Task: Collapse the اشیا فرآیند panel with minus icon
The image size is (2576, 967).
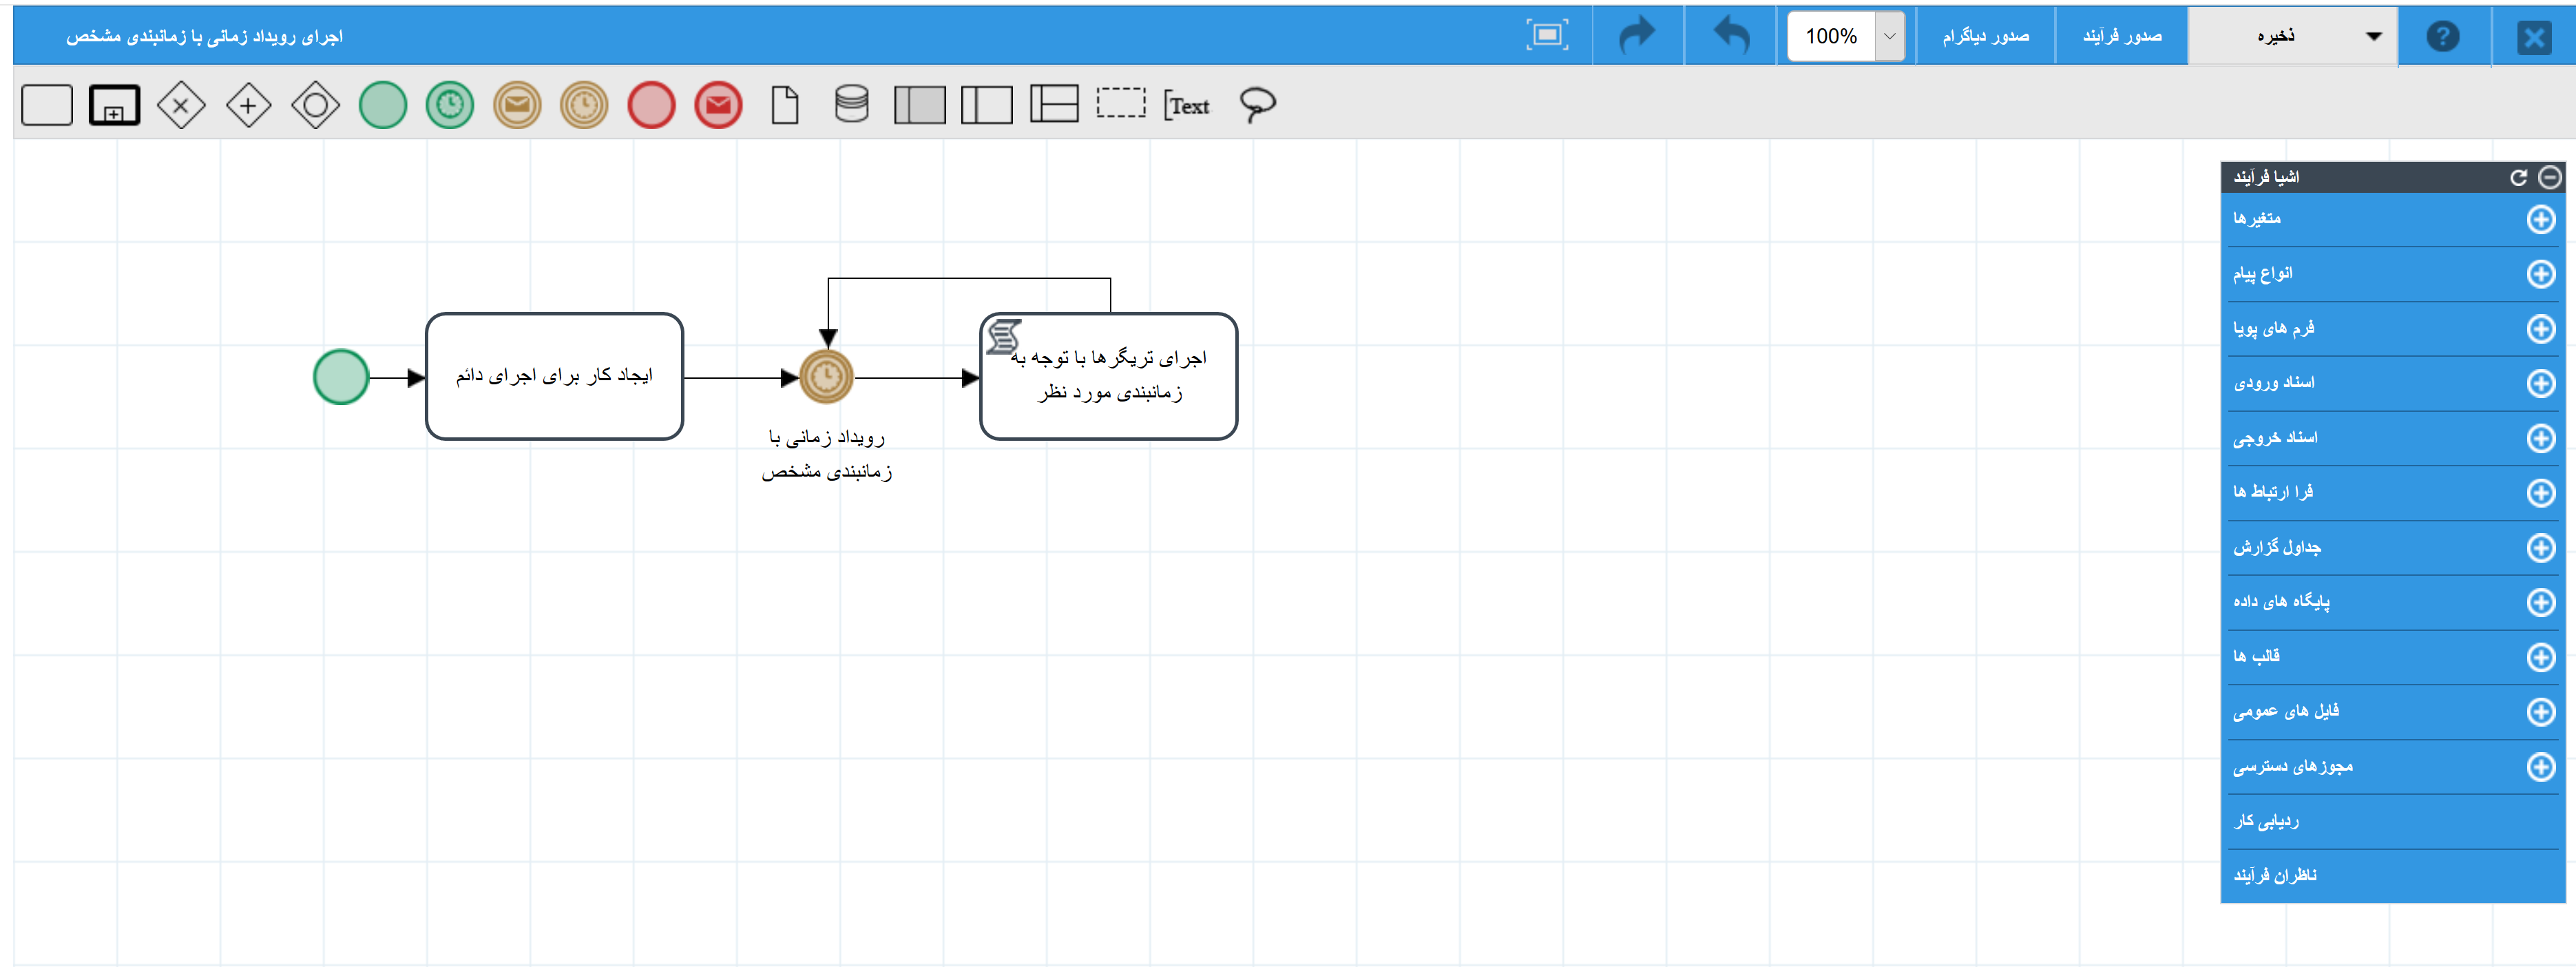Action: click(x=2550, y=177)
